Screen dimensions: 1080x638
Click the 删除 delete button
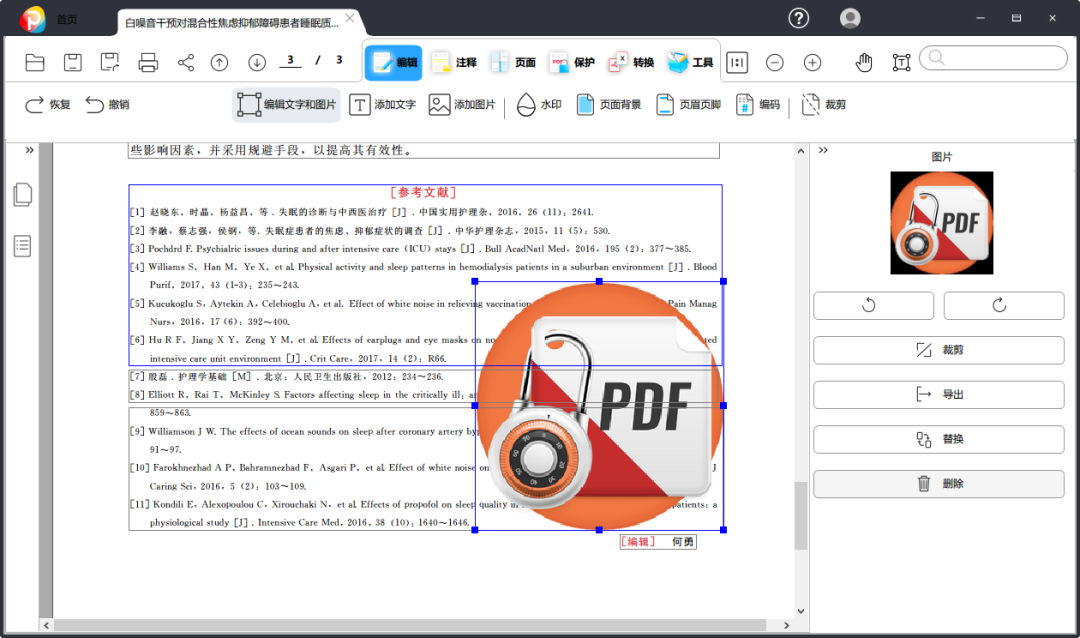[x=939, y=484]
